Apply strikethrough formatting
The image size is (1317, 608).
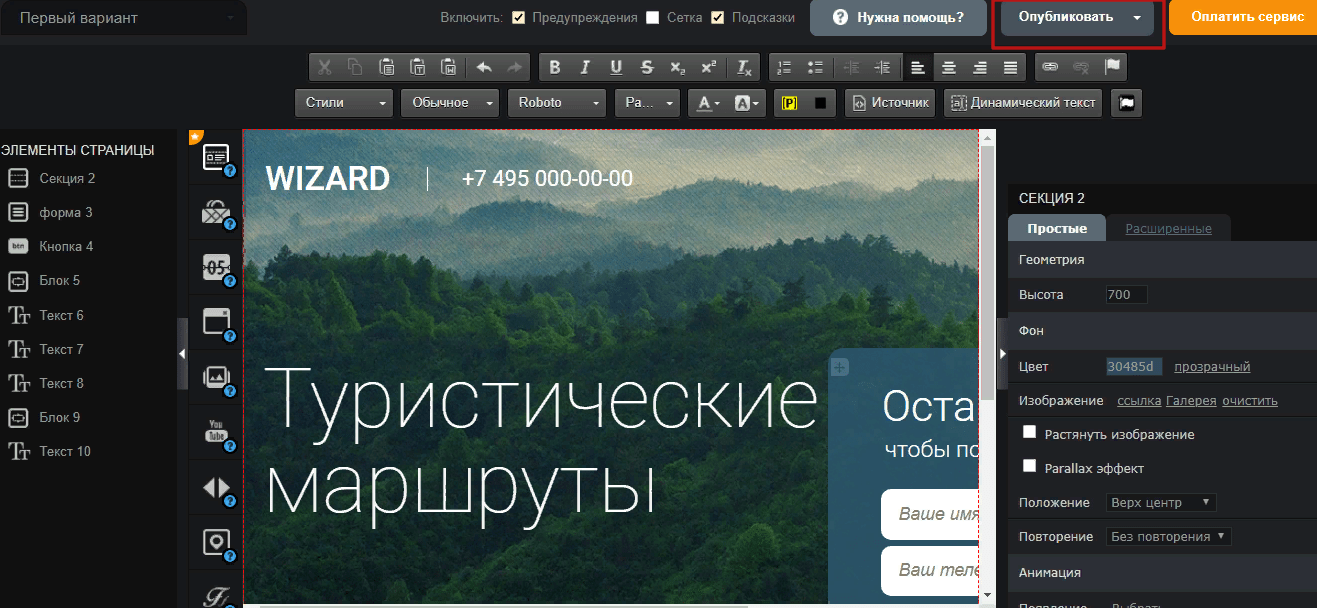click(x=647, y=67)
